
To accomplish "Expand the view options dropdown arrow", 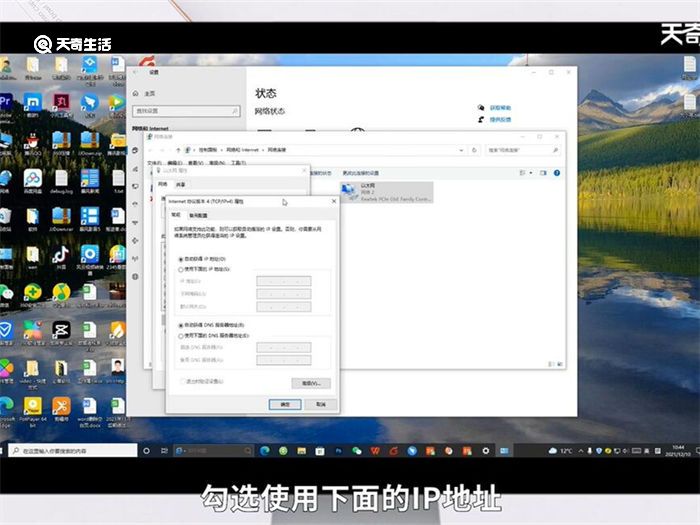I will (531, 173).
